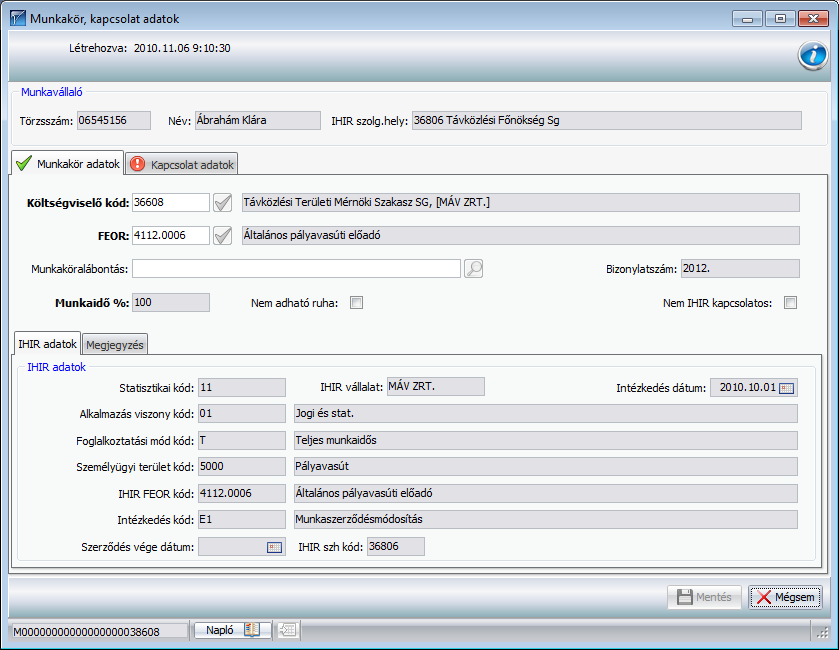Validate the Költségviselő kód checkmark icon
This screenshot has height=650, width=839.
tap(223, 203)
